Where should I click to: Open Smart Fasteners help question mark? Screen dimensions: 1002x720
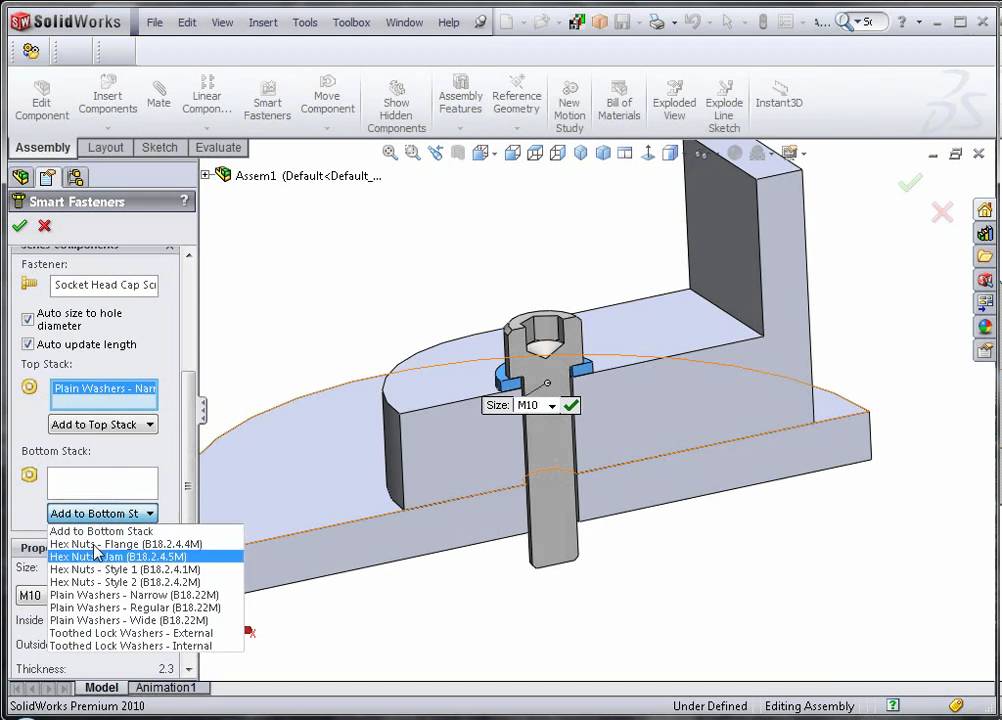coord(184,201)
